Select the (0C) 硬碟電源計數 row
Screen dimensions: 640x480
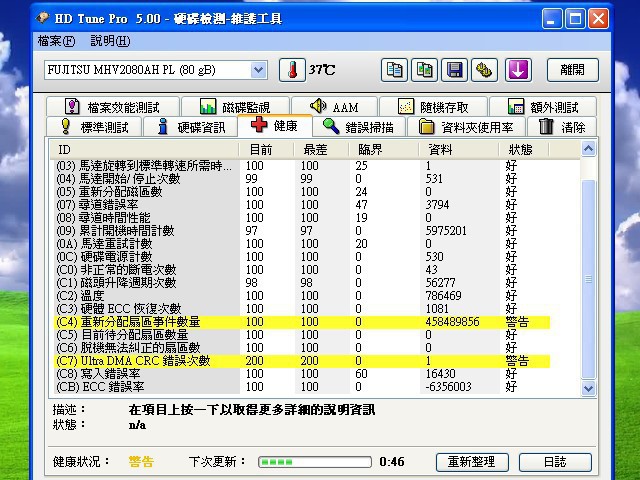point(303,257)
